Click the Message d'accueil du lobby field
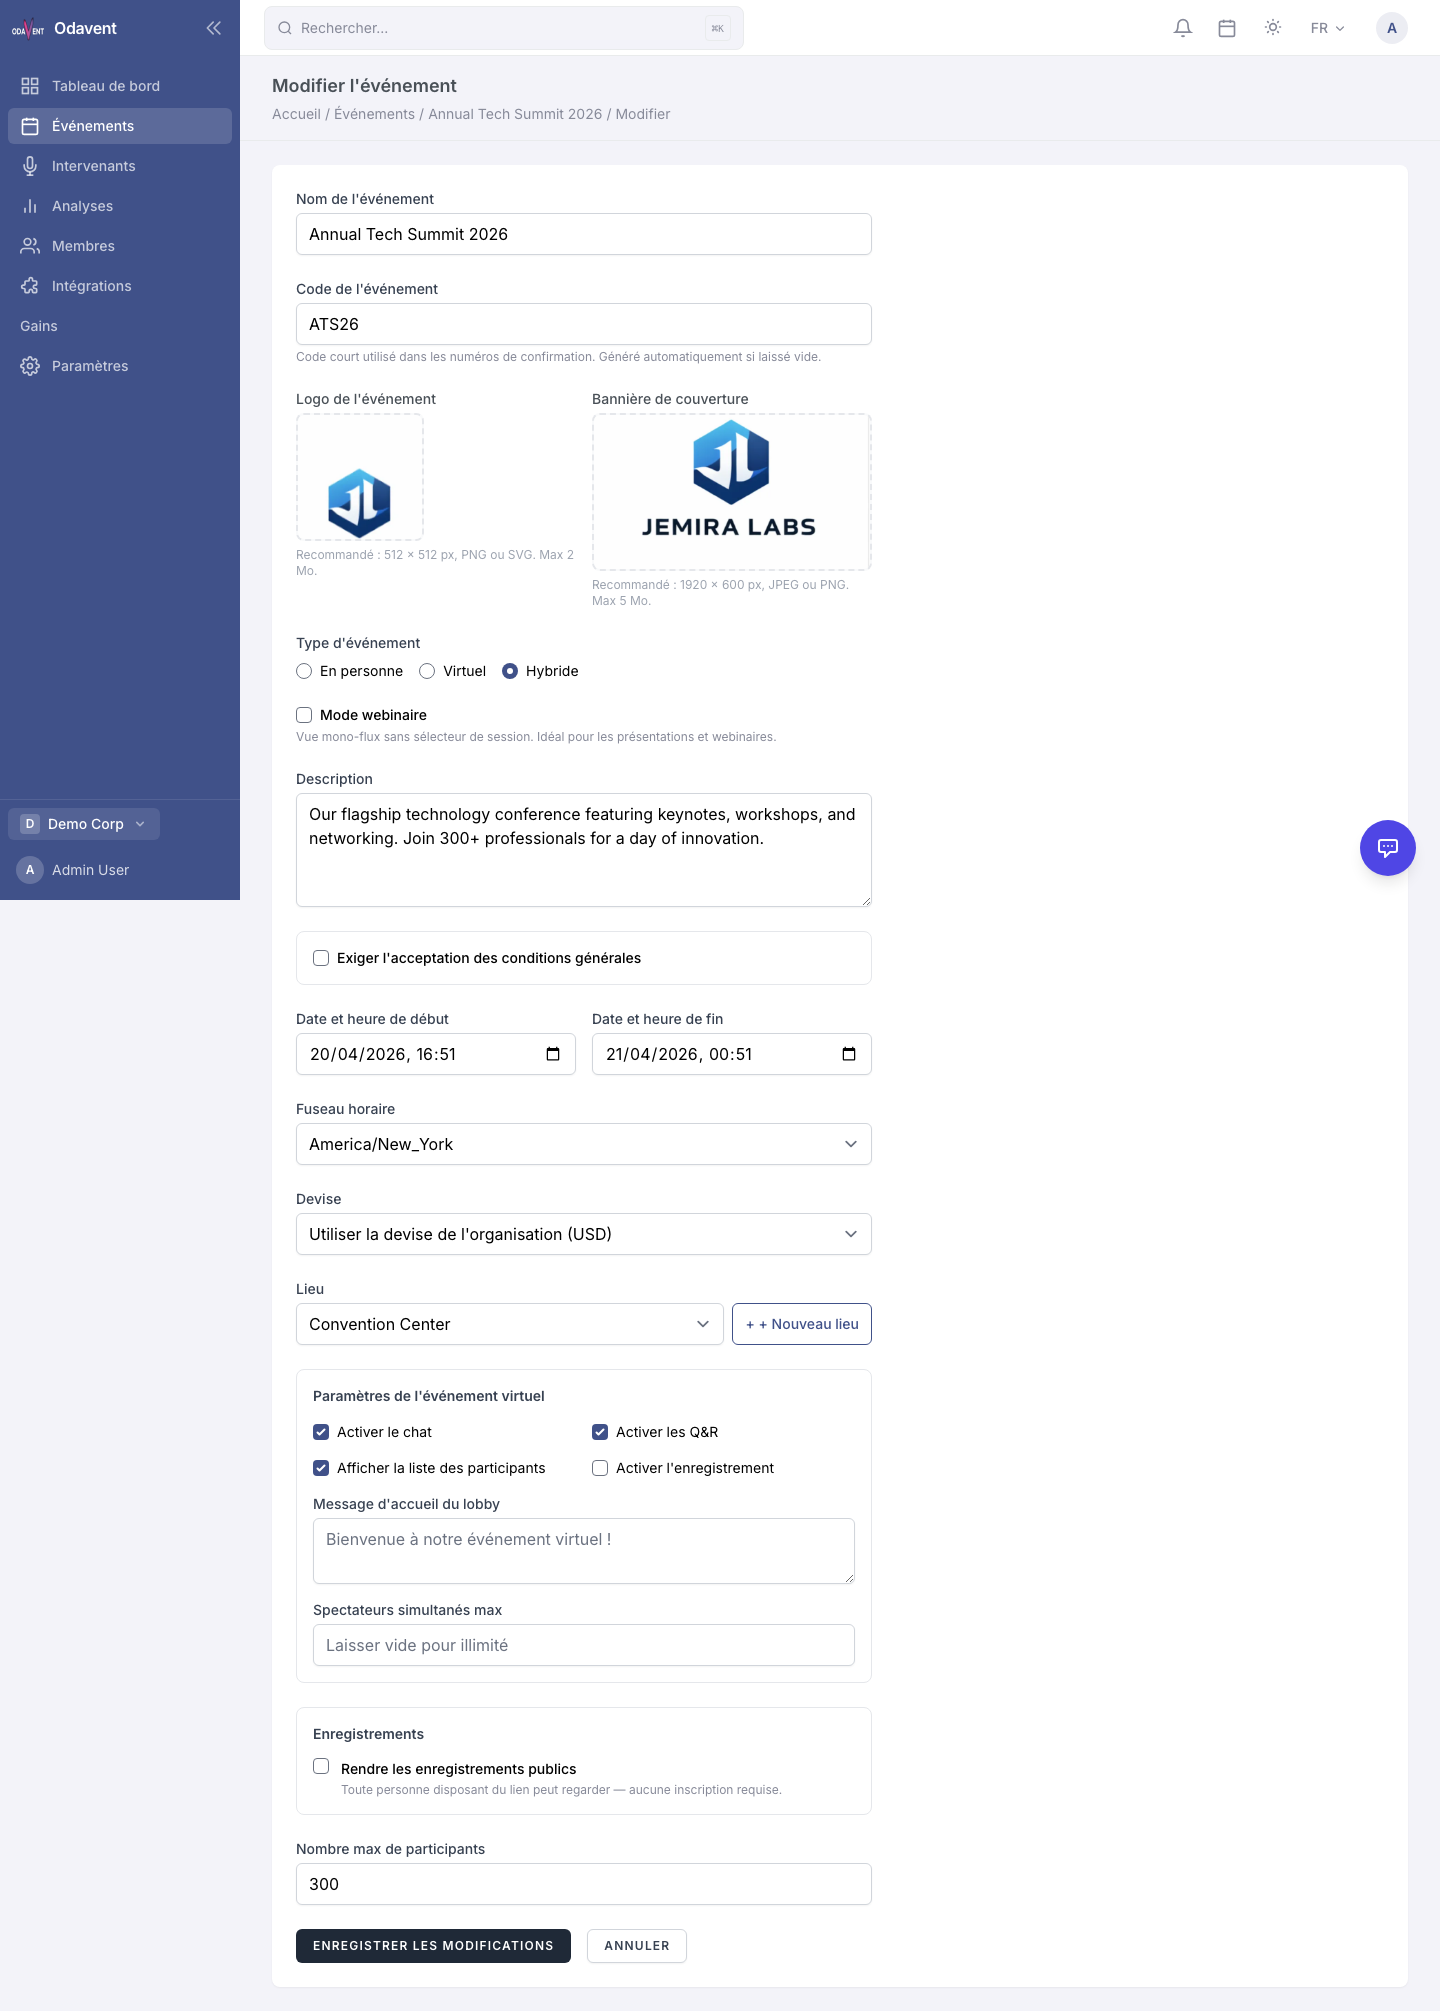Screen dimensions: 1440x2011 tap(584, 1551)
